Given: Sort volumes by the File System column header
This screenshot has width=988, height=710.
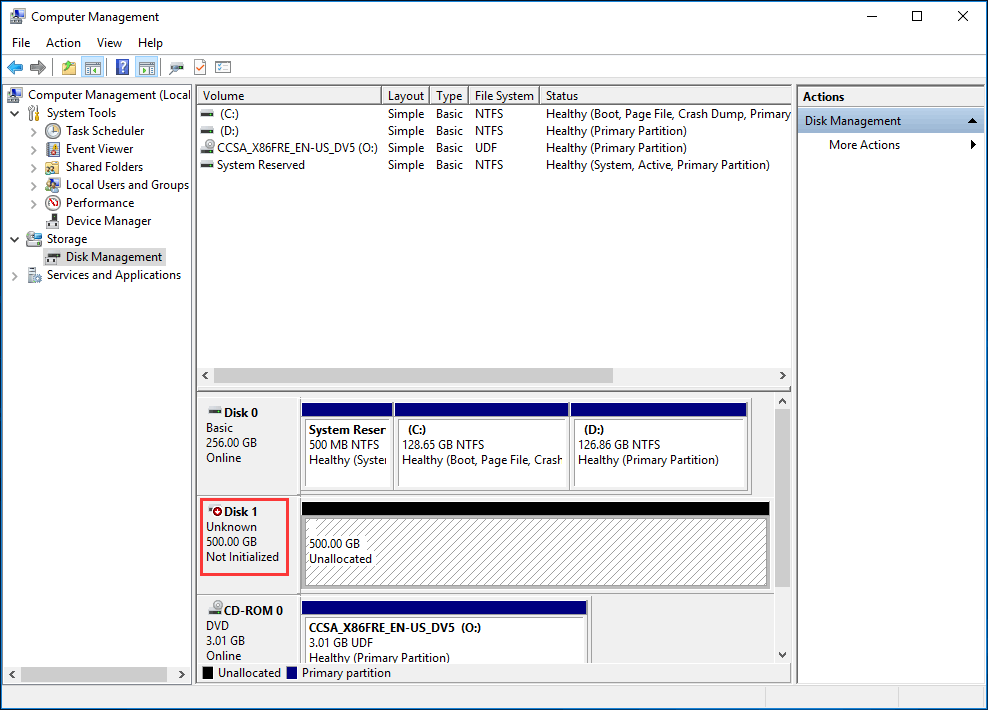Looking at the screenshot, I should tap(504, 96).
